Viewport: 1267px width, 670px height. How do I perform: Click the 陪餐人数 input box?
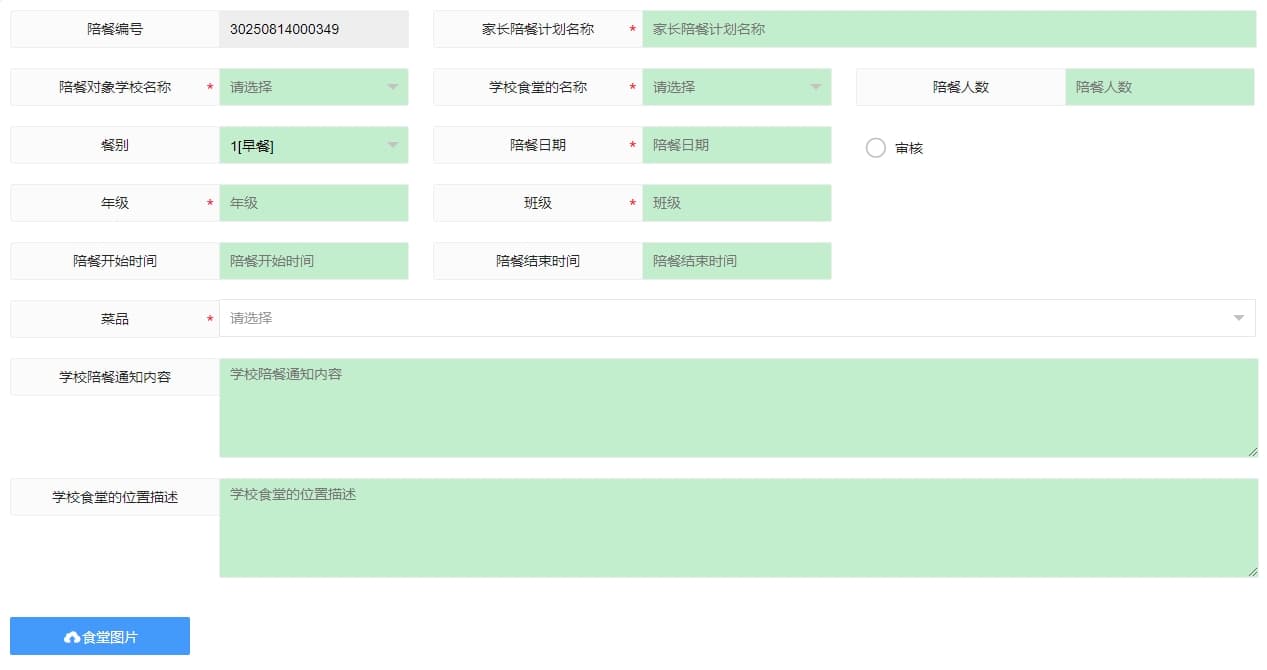click(x=1160, y=87)
